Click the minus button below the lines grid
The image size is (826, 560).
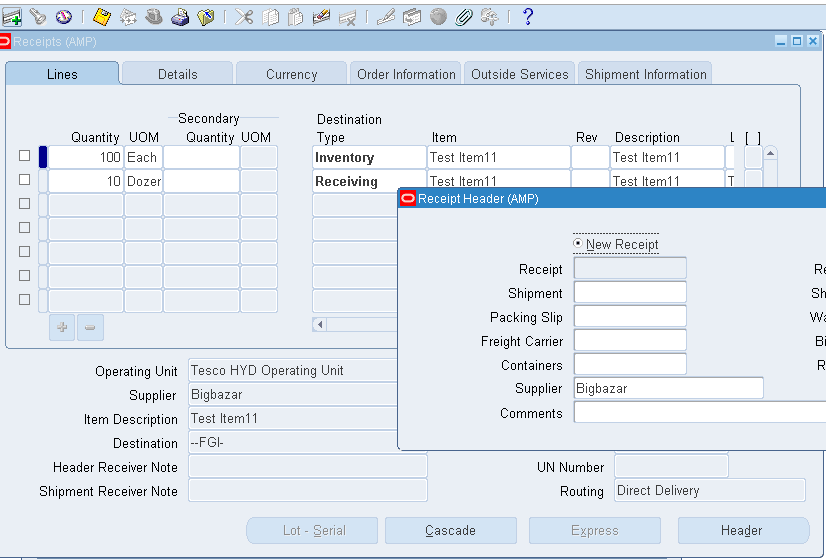pos(90,327)
